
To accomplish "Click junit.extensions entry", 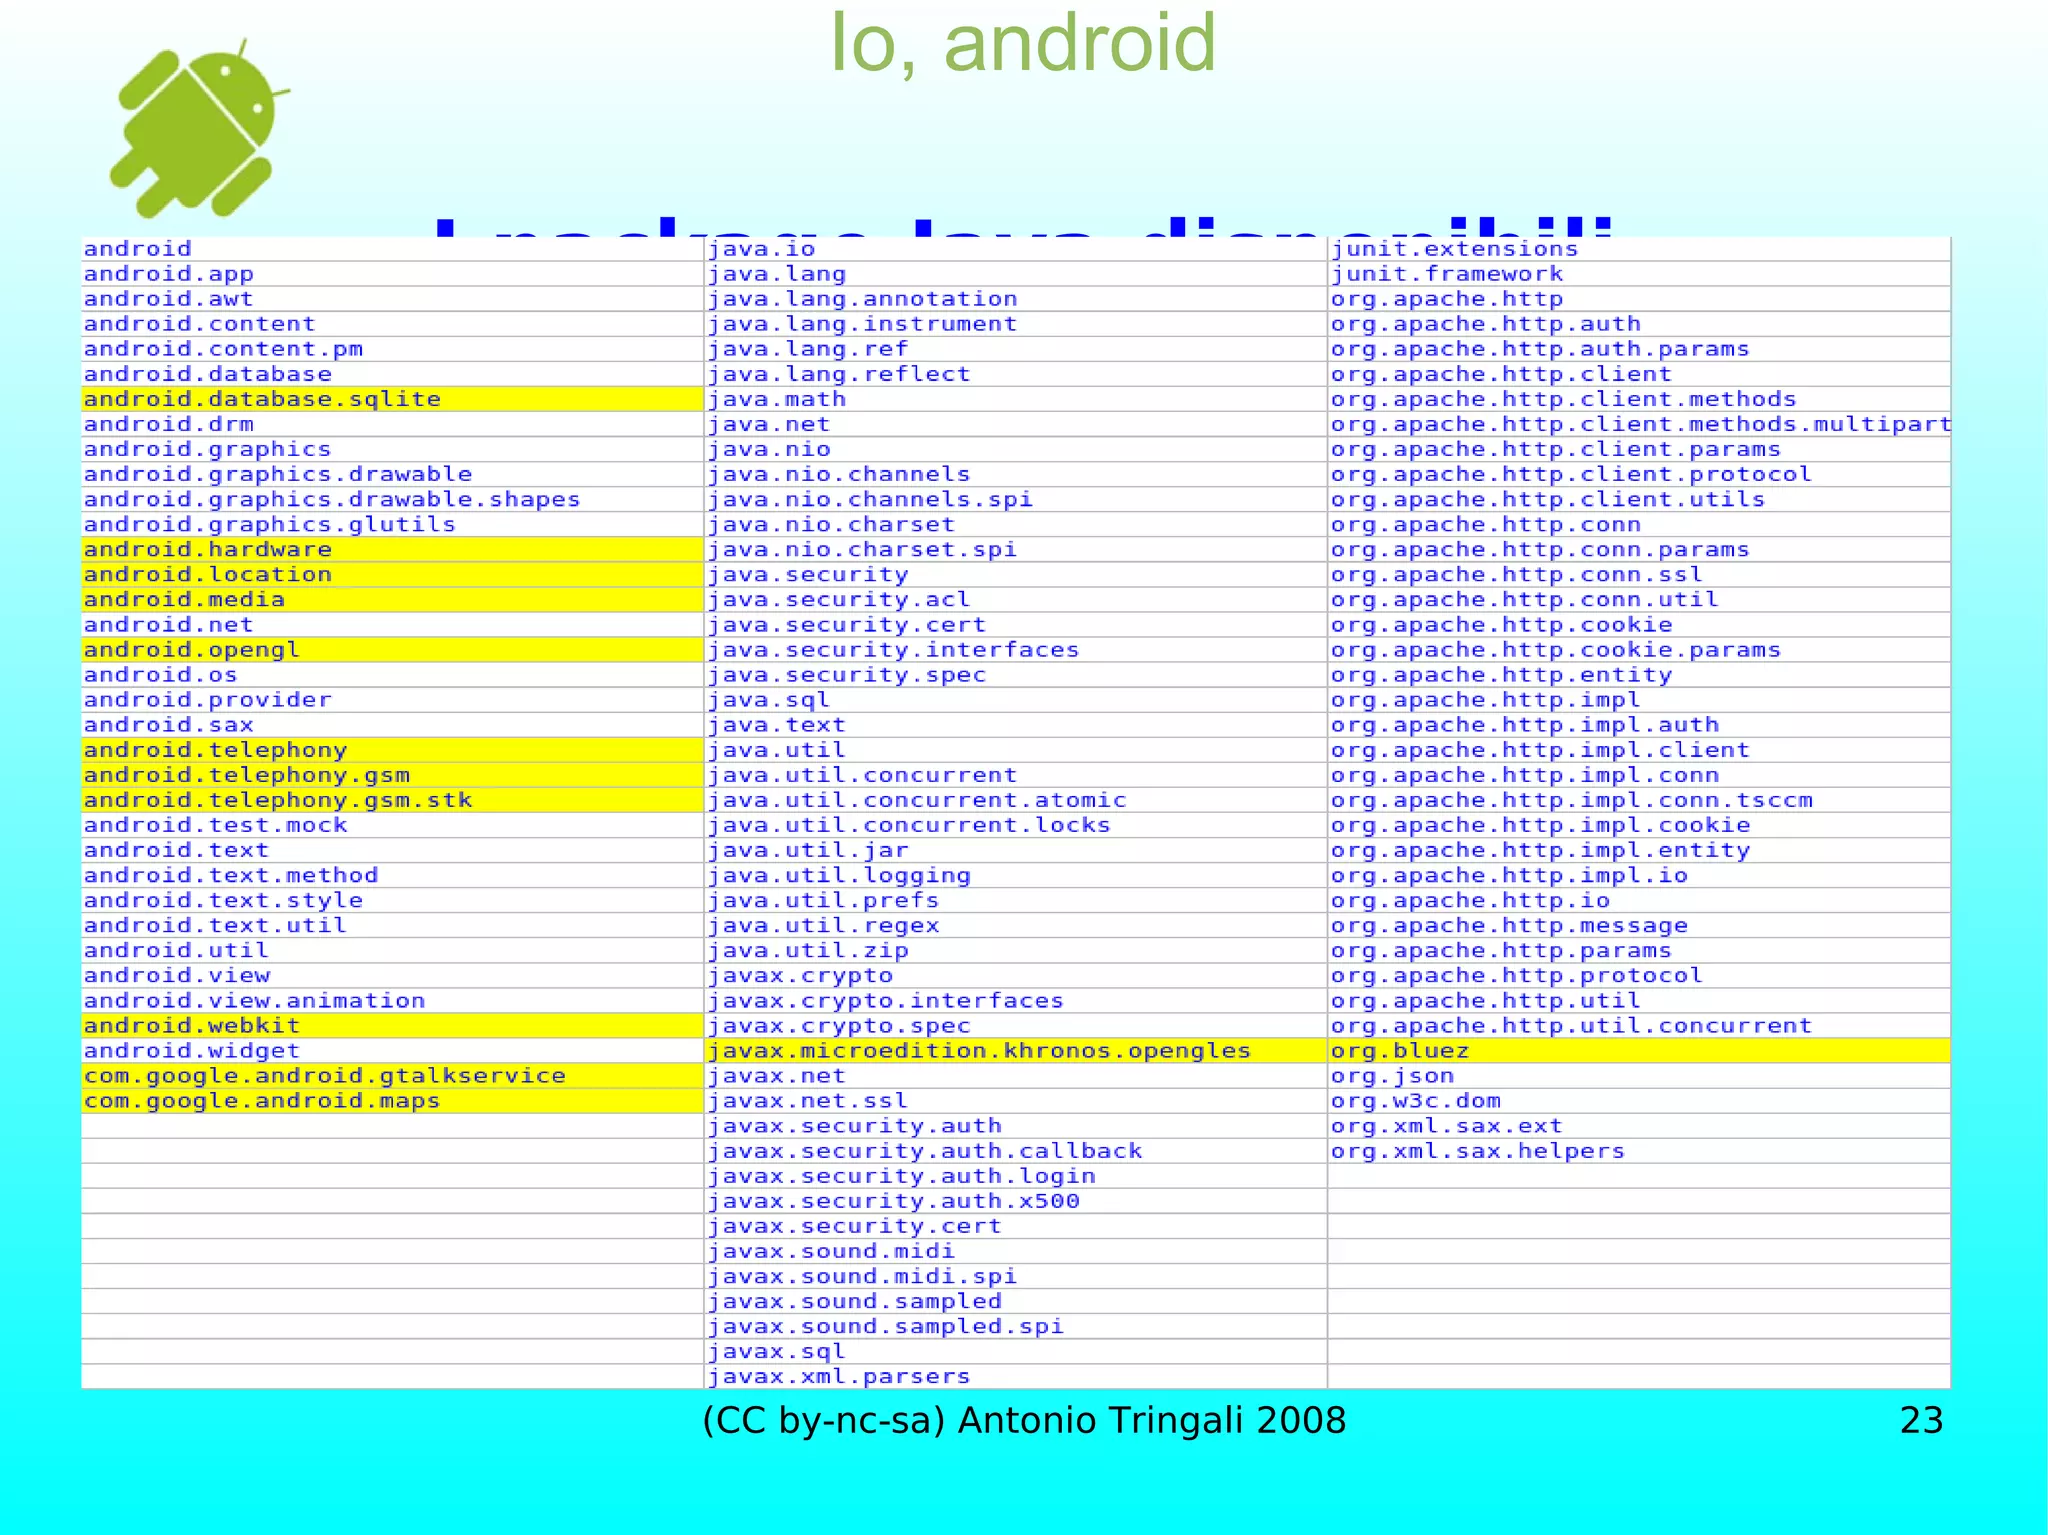I will coord(1639,249).
